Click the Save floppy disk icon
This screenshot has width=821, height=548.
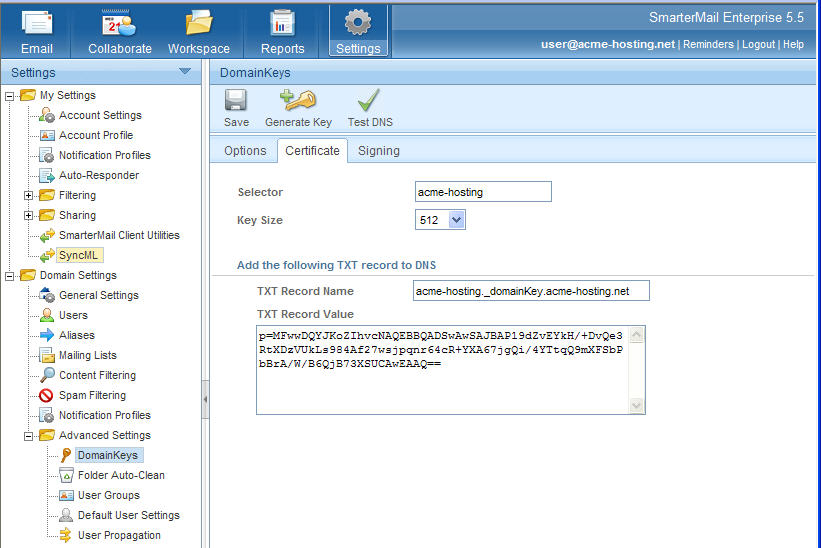tap(236, 100)
